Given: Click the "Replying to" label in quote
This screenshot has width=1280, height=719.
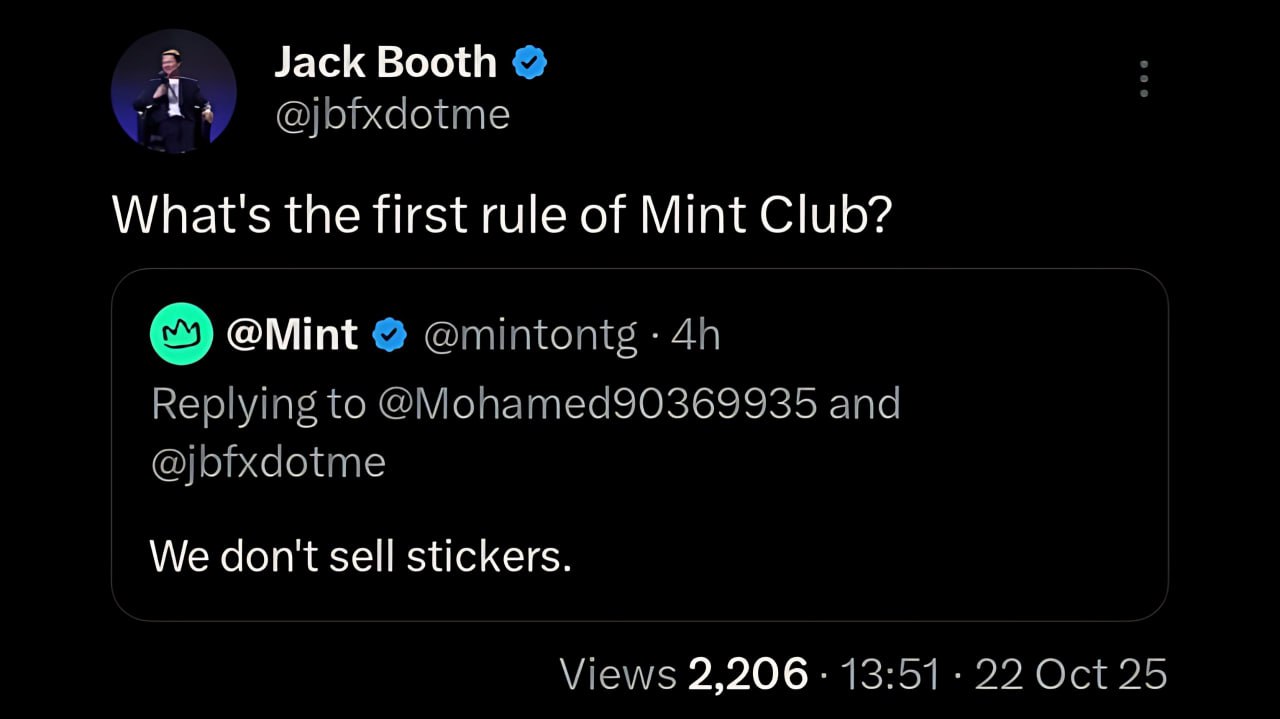Looking at the screenshot, I should pyautogui.click(x=258, y=404).
